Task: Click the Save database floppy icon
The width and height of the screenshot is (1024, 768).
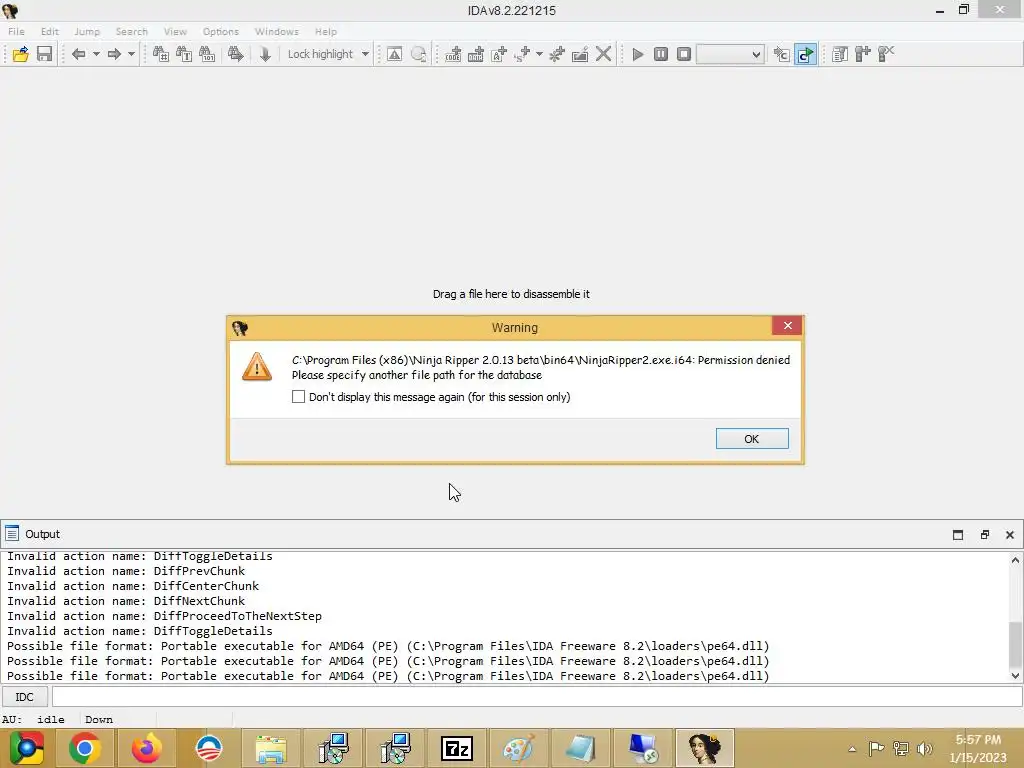Action: point(44,54)
